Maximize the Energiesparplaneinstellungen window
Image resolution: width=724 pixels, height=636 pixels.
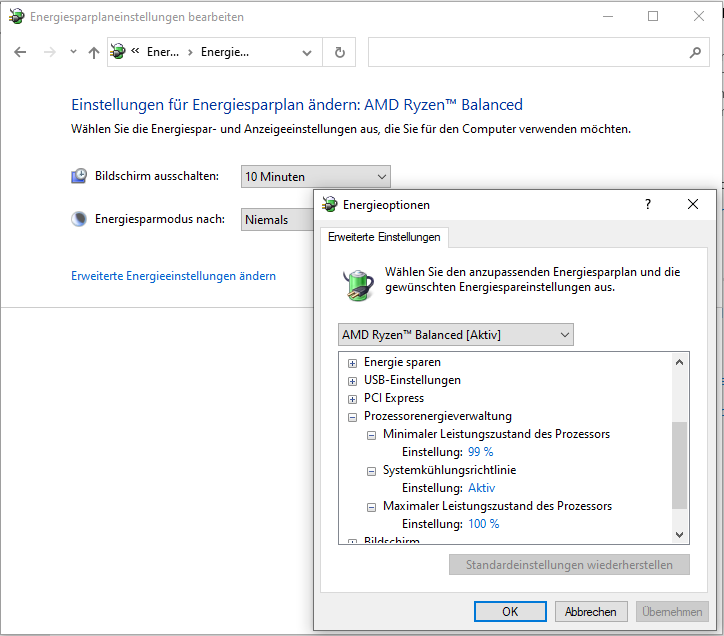tap(653, 17)
